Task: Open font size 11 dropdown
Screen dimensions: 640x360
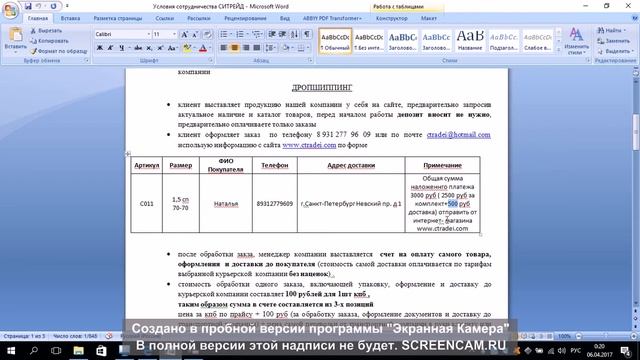Action: click(x=174, y=34)
